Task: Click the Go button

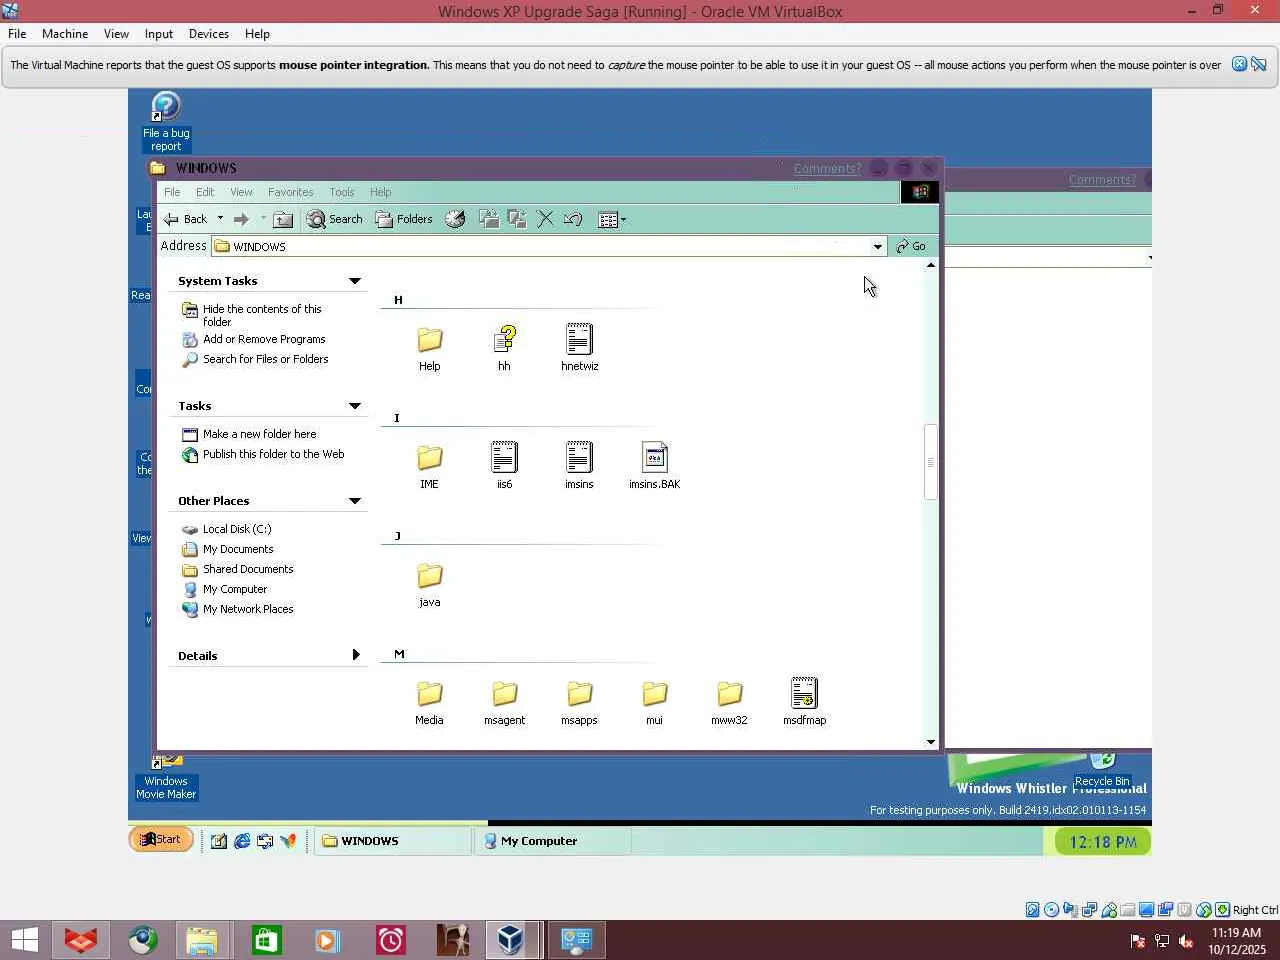Action: (911, 246)
